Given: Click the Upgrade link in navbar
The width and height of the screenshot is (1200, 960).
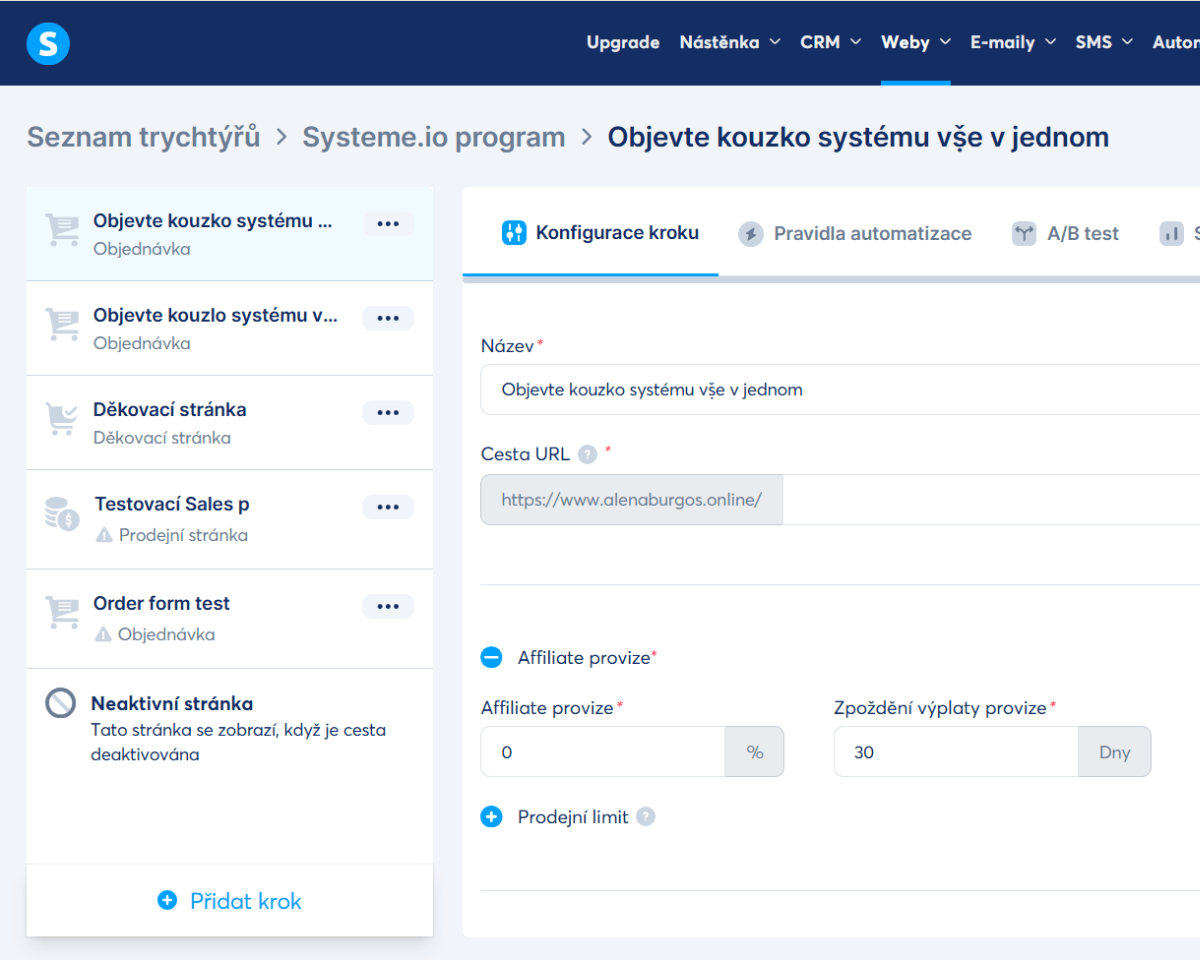Looking at the screenshot, I should [622, 42].
